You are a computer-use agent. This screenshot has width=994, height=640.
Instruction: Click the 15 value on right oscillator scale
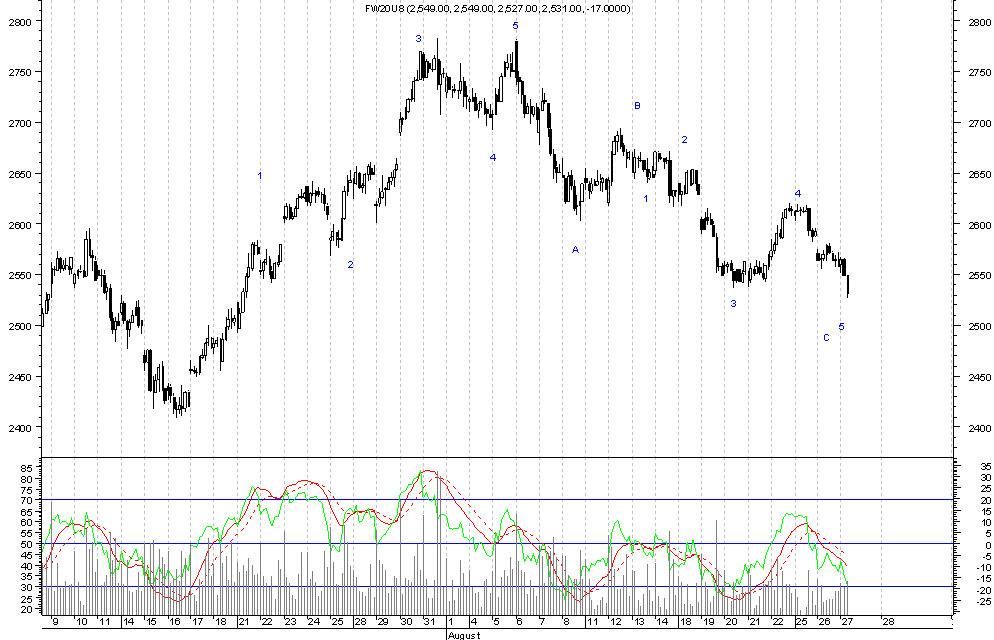985,511
